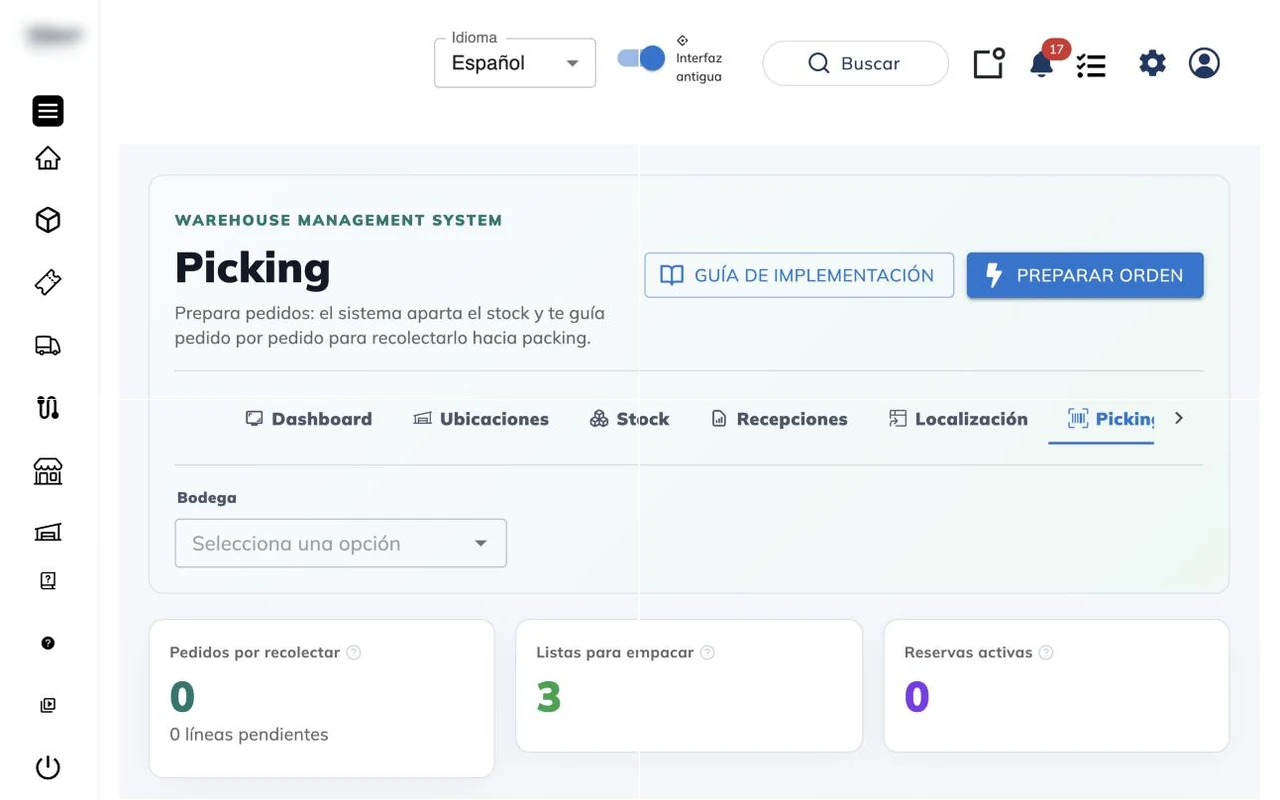Click the Reservas activas value 0
The height and width of the screenshot is (800, 1280).
917,697
